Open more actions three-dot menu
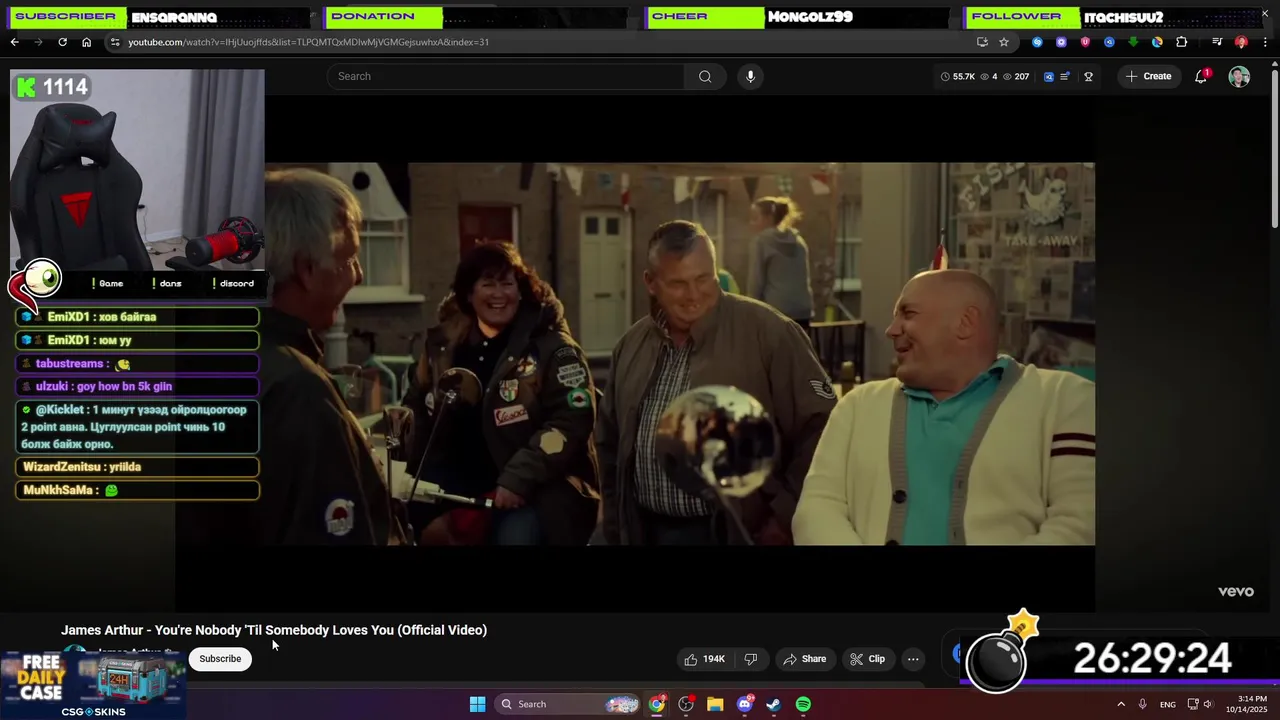 [x=913, y=659]
